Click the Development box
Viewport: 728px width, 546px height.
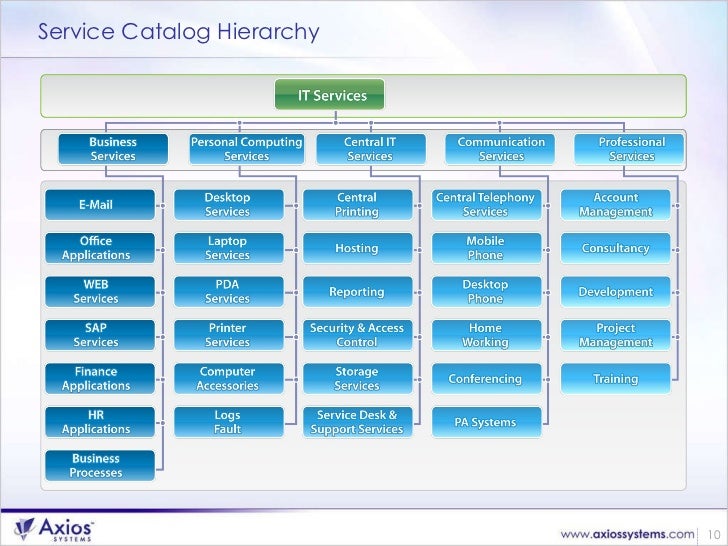point(616,292)
